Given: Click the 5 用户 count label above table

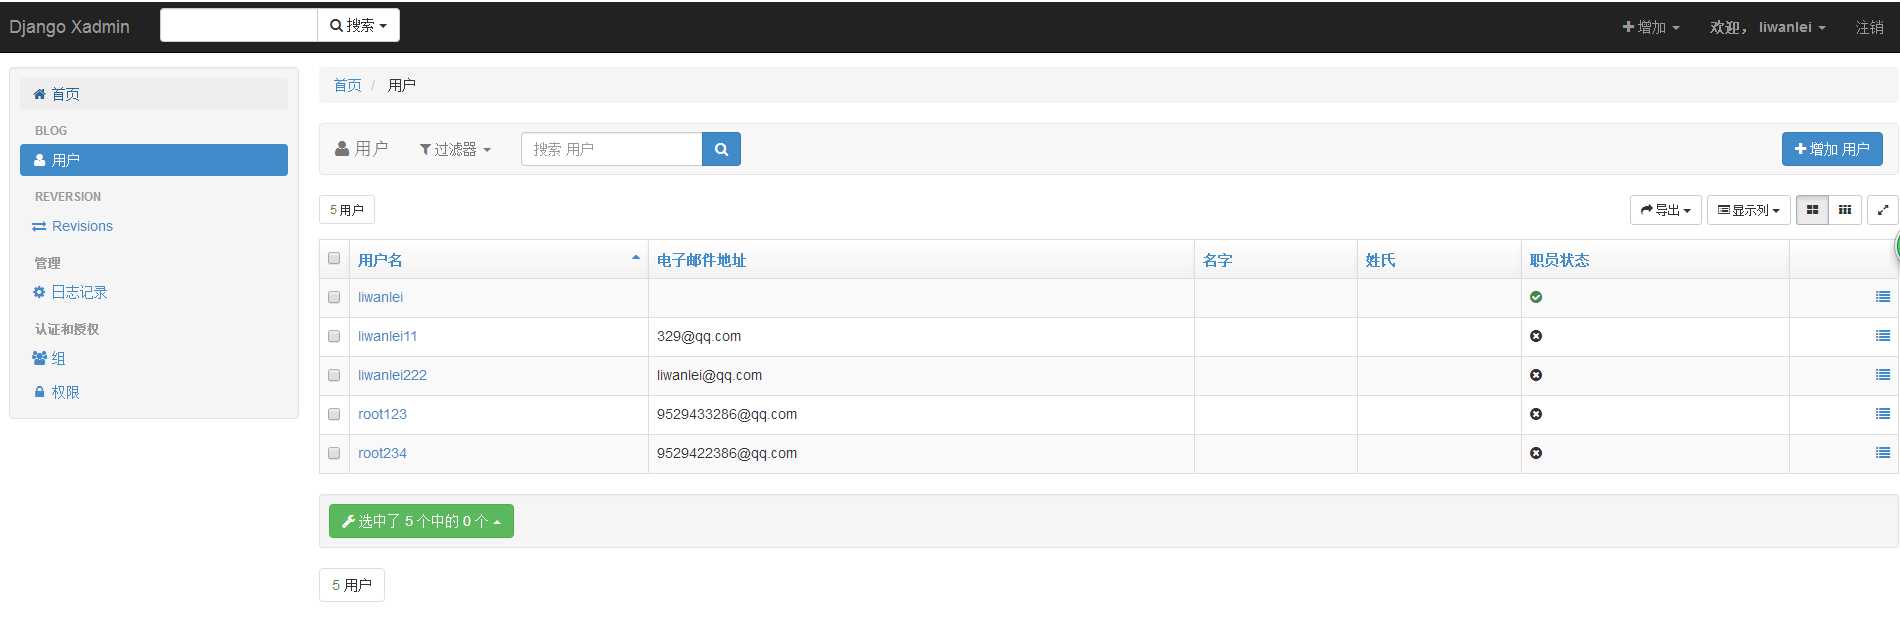Looking at the screenshot, I should 347,210.
